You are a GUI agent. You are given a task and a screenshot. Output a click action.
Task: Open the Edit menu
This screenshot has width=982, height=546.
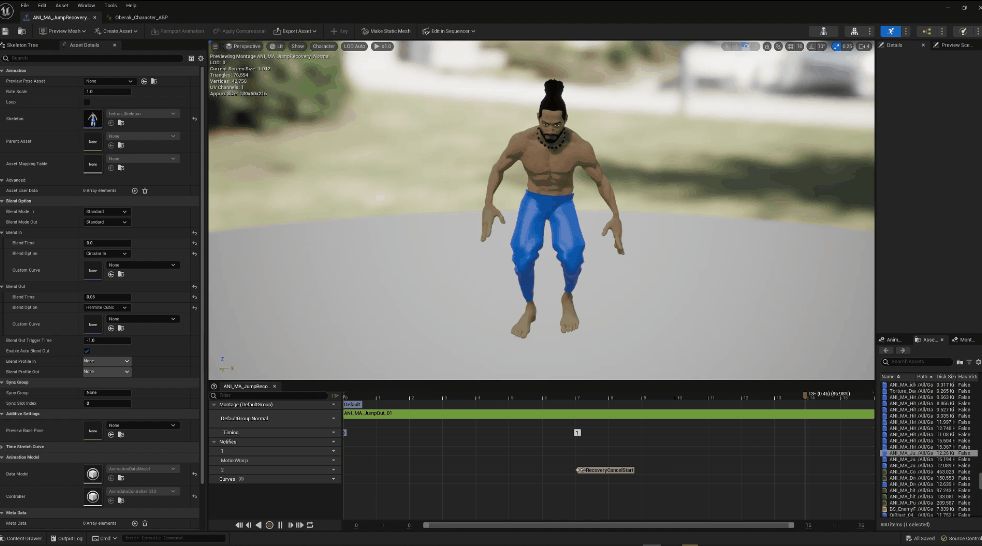point(42,5)
